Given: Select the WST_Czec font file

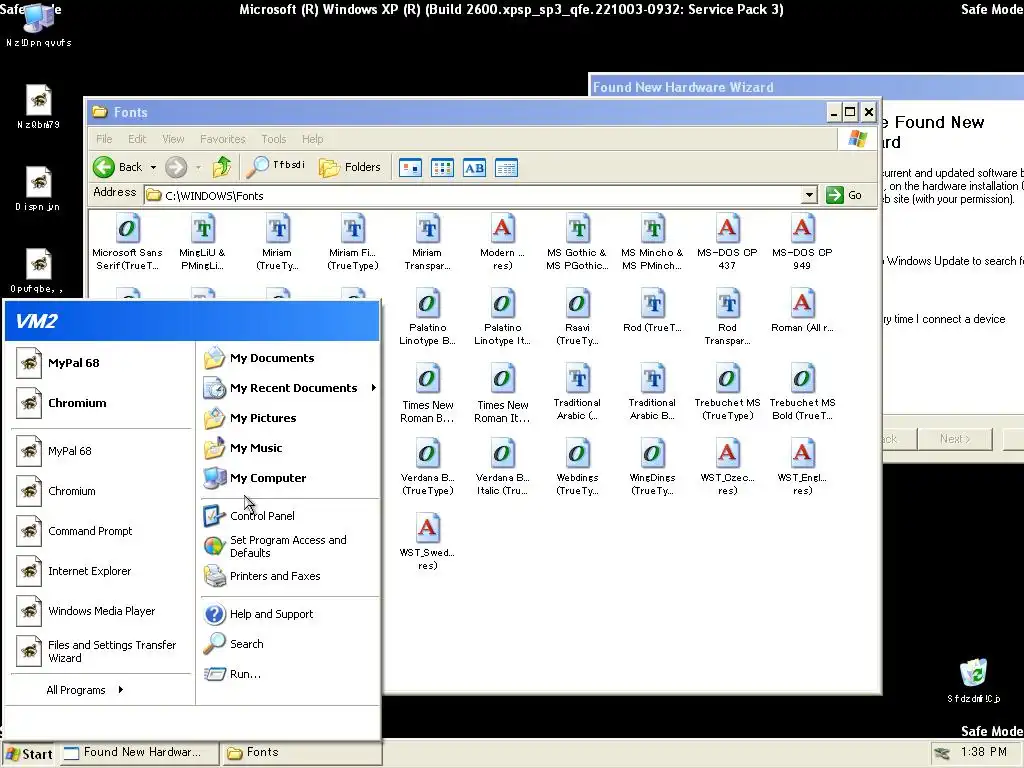Looking at the screenshot, I should (727, 454).
